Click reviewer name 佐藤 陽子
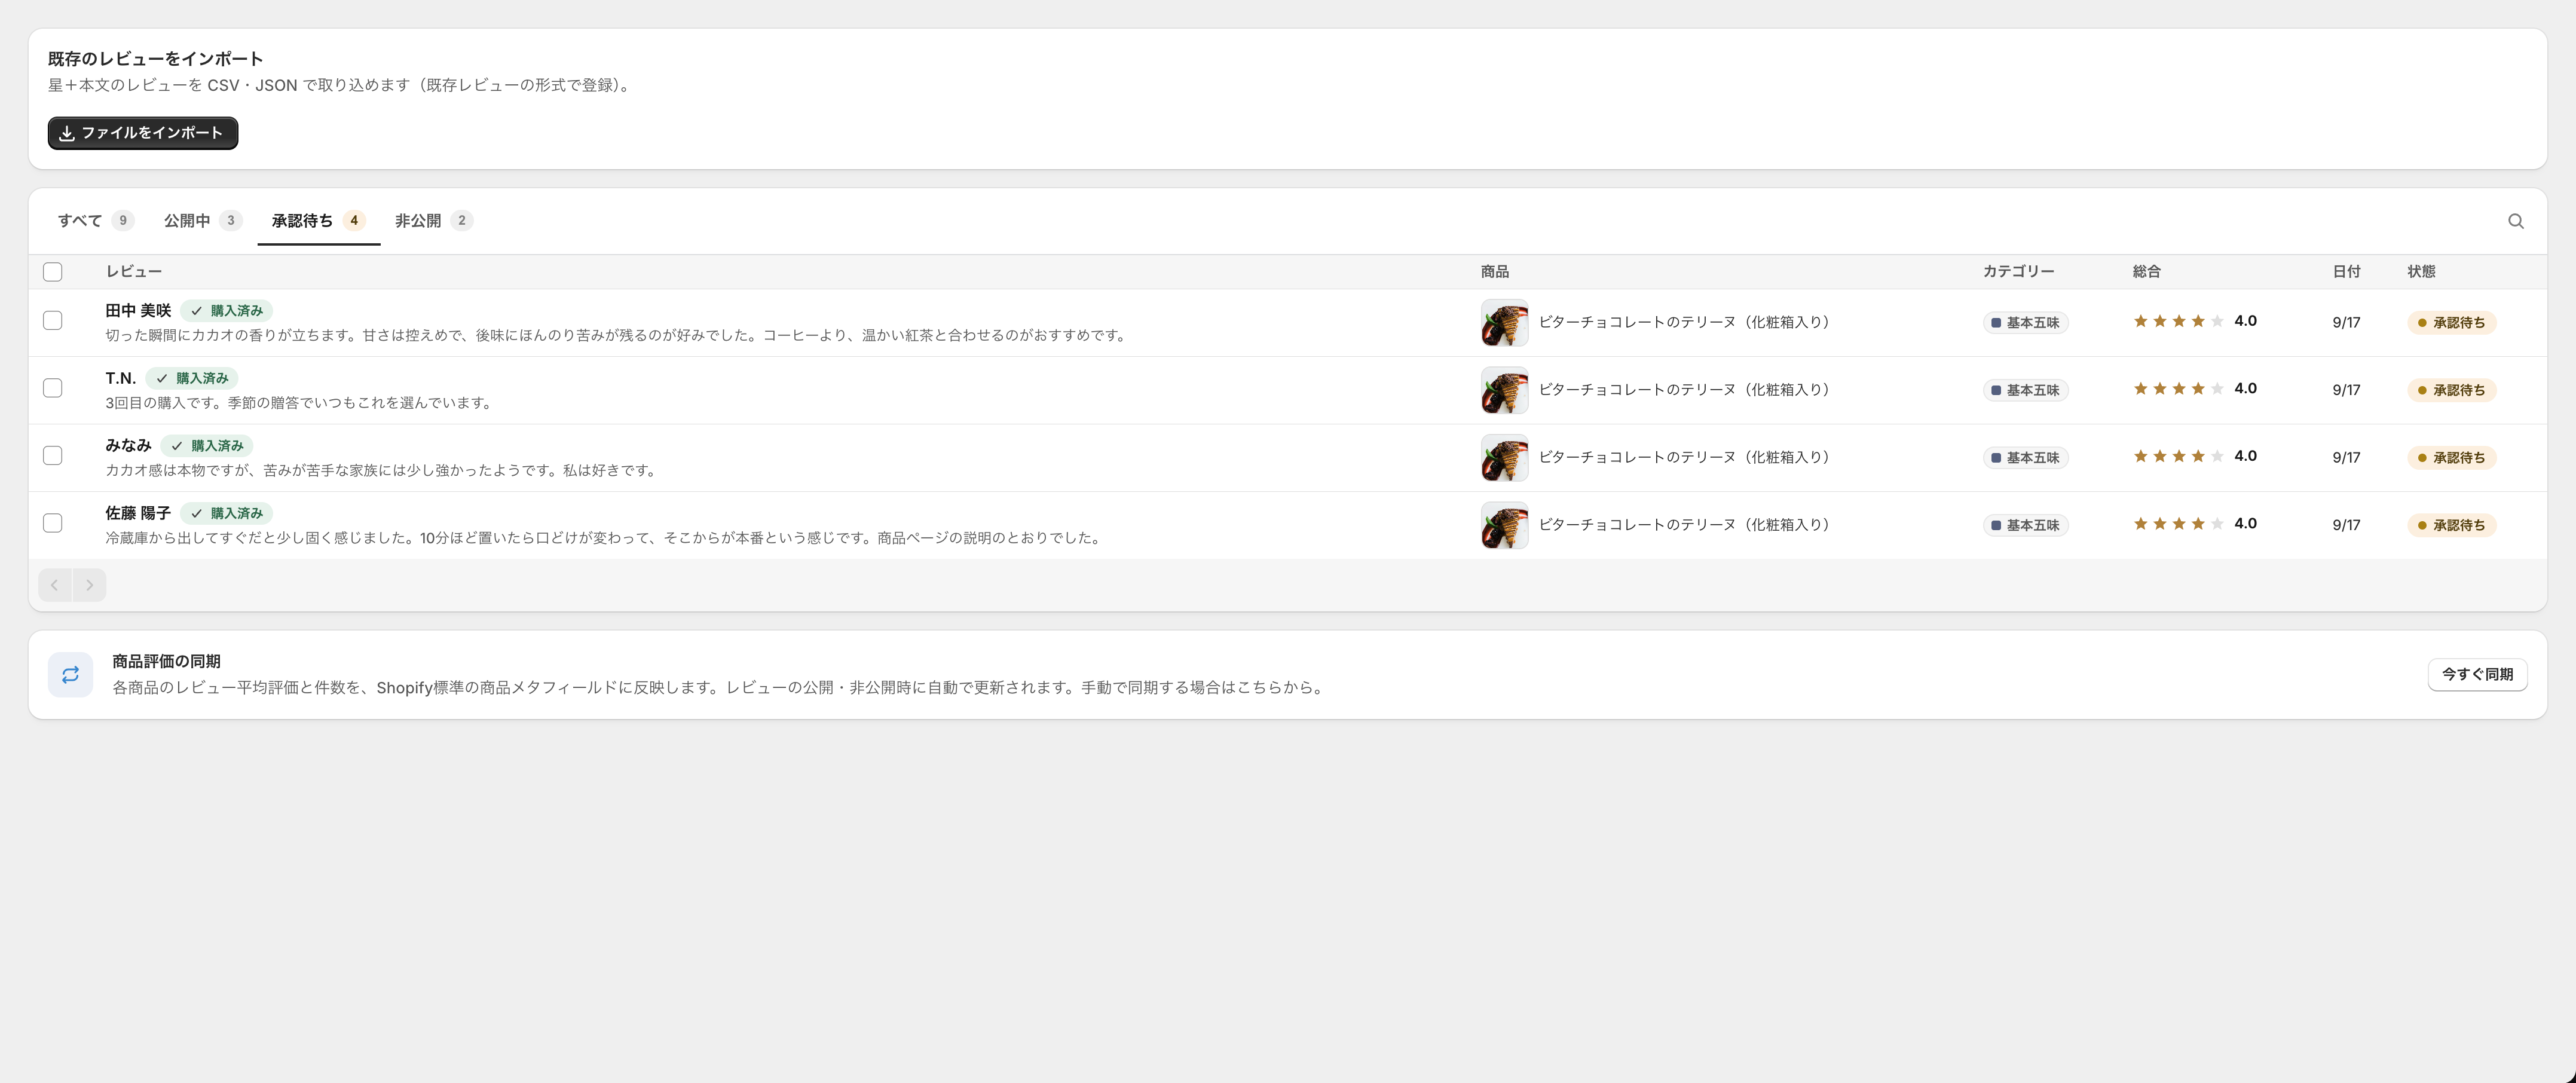This screenshot has width=2576, height=1083. point(138,513)
